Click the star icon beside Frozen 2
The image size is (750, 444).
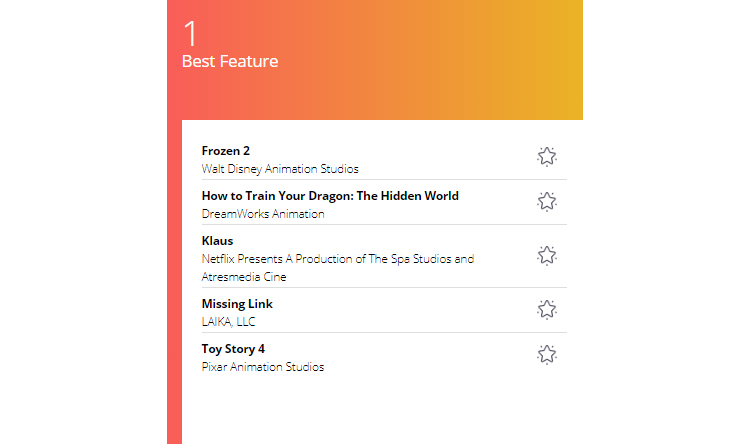coord(546,156)
